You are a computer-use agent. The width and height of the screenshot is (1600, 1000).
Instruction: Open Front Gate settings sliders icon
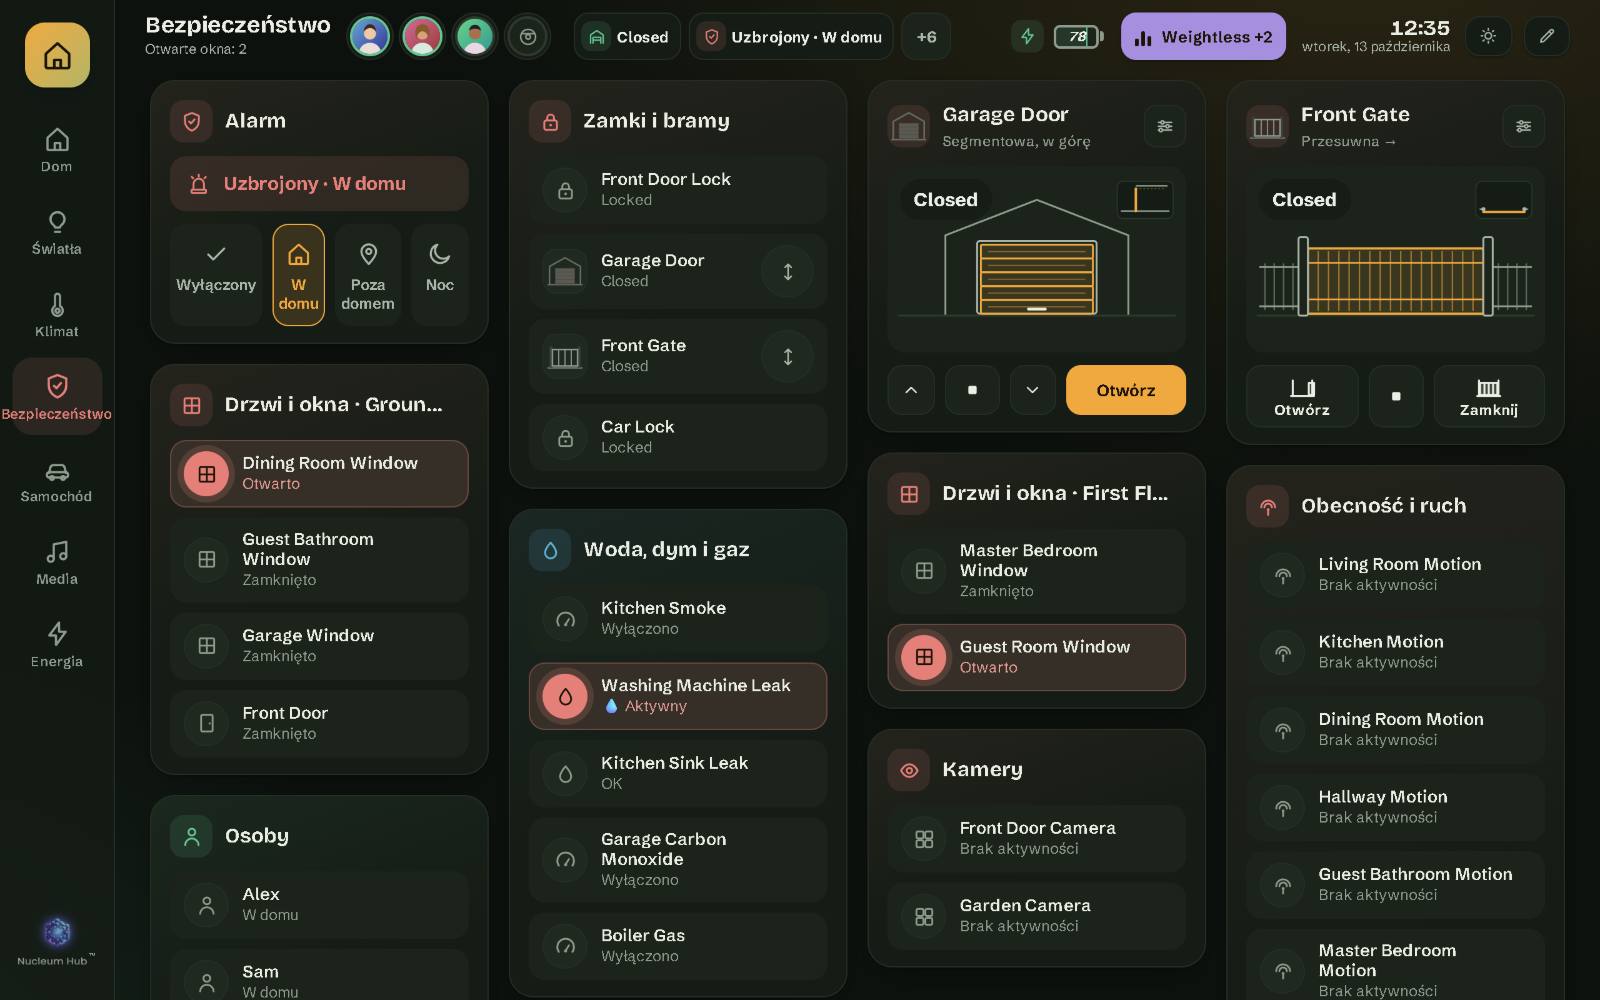pyautogui.click(x=1523, y=126)
